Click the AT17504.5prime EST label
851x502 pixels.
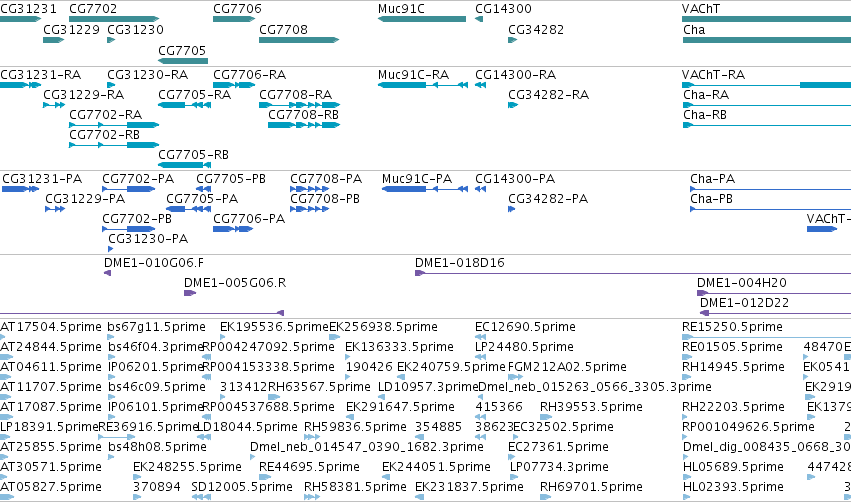point(50,327)
